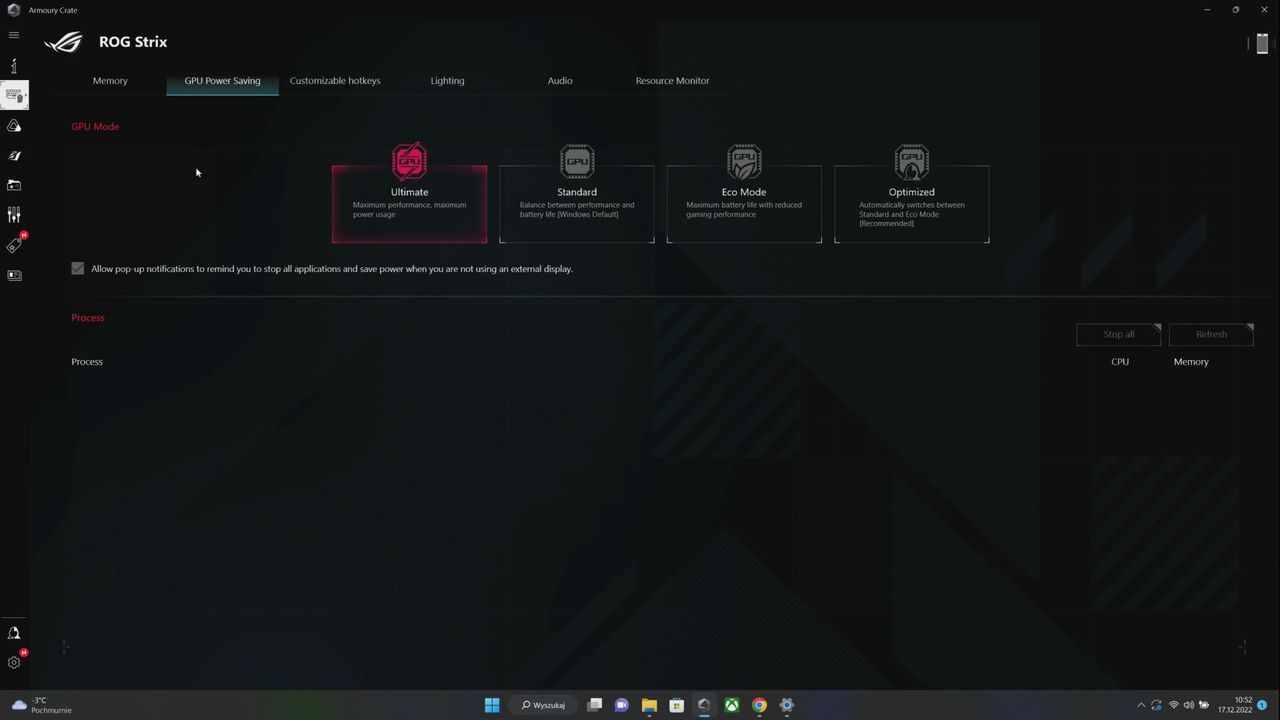Open the Settings gear in the sidebar
The height and width of the screenshot is (720, 1280).
tap(14, 662)
